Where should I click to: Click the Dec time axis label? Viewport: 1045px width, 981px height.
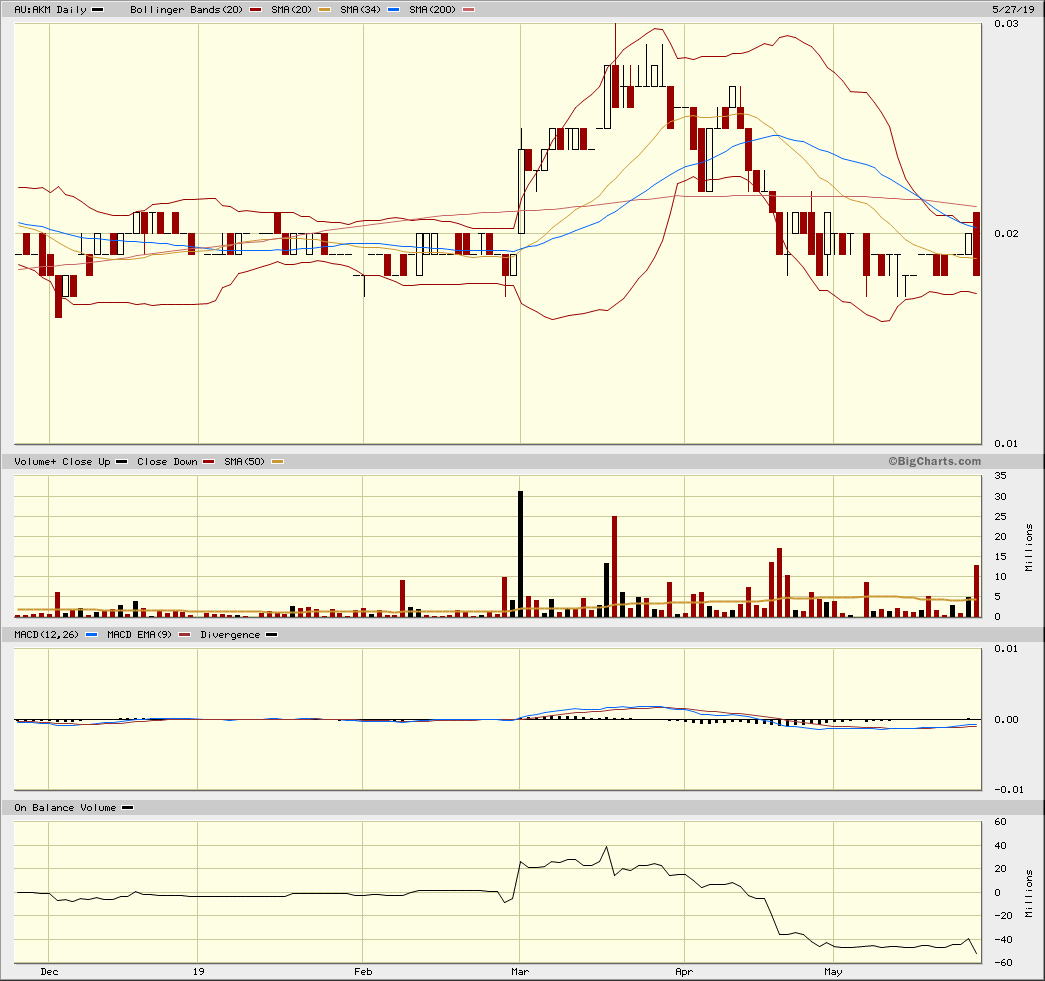49,972
